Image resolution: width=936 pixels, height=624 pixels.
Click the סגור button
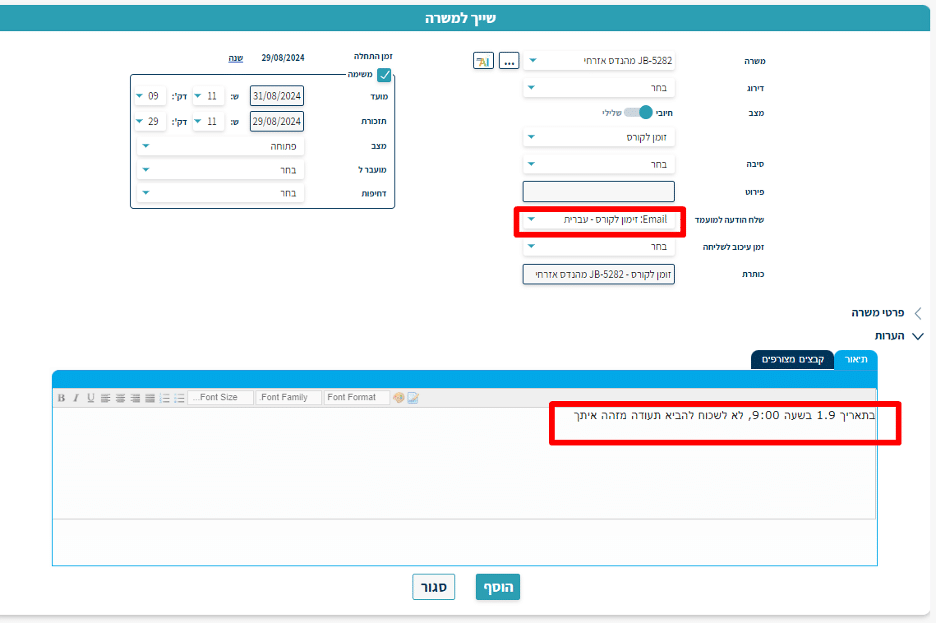point(434,587)
